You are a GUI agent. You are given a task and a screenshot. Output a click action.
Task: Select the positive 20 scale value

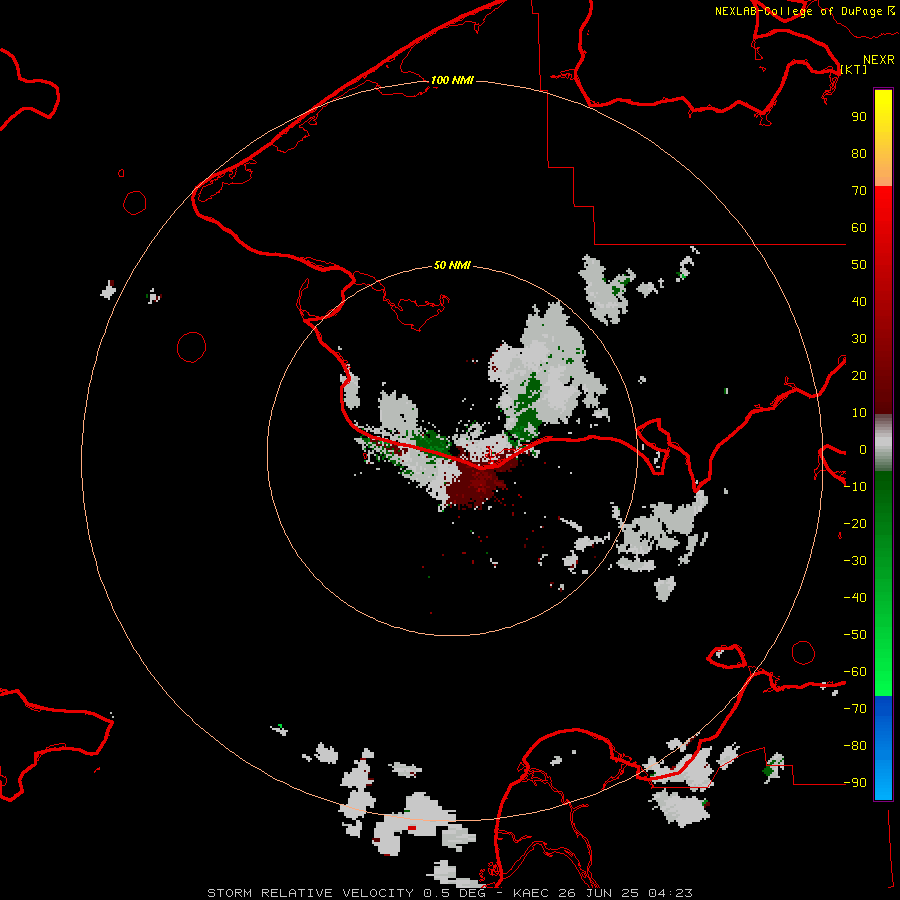(x=859, y=376)
